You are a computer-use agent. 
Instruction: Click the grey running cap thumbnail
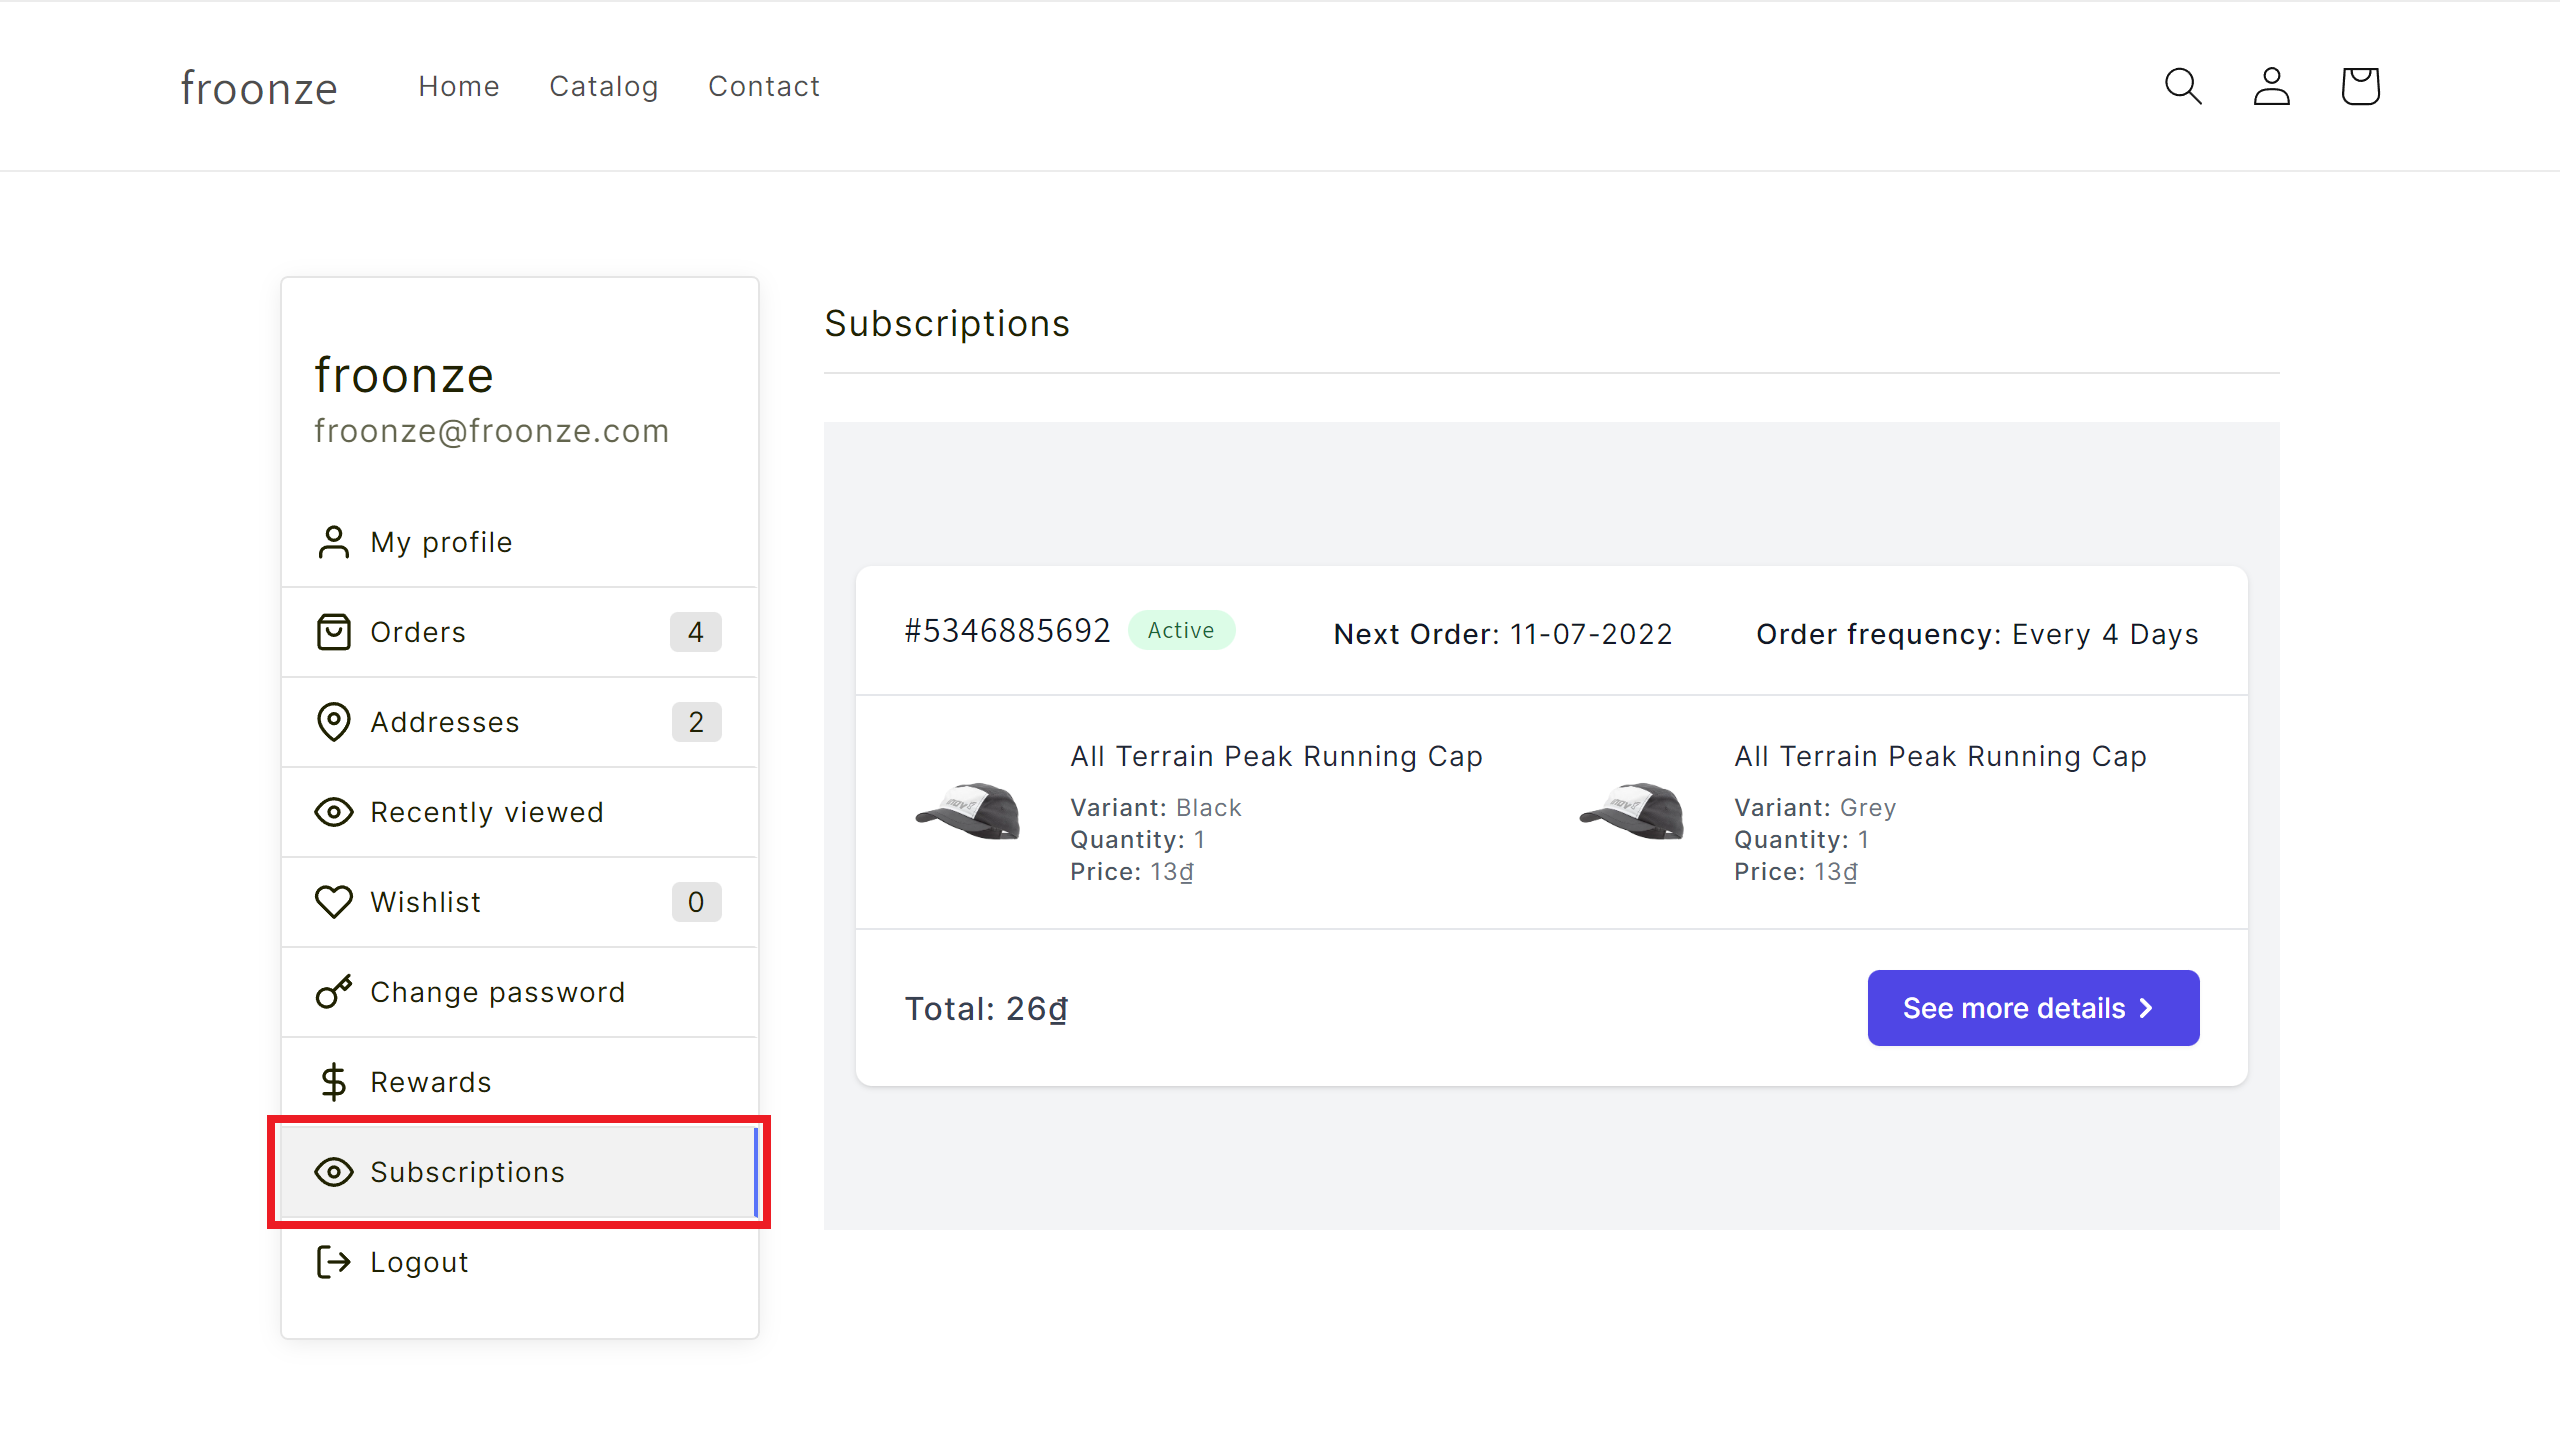pyautogui.click(x=1632, y=812)
